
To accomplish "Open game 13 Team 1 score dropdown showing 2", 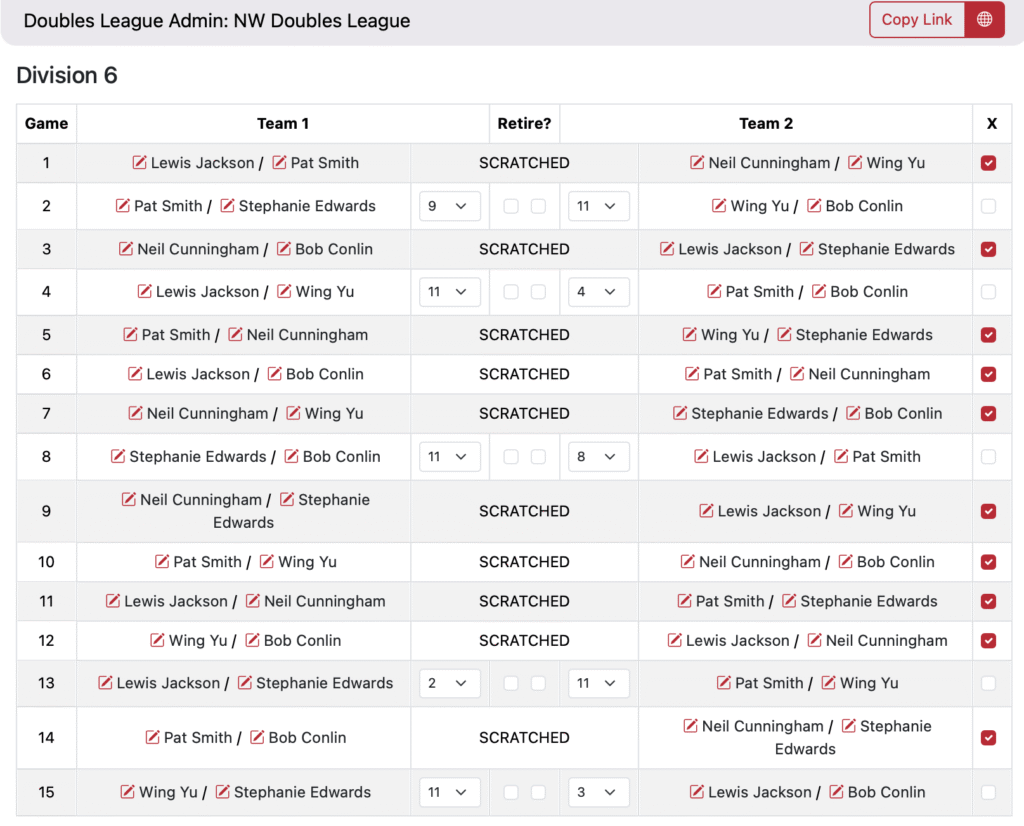I will click(449, 683).
